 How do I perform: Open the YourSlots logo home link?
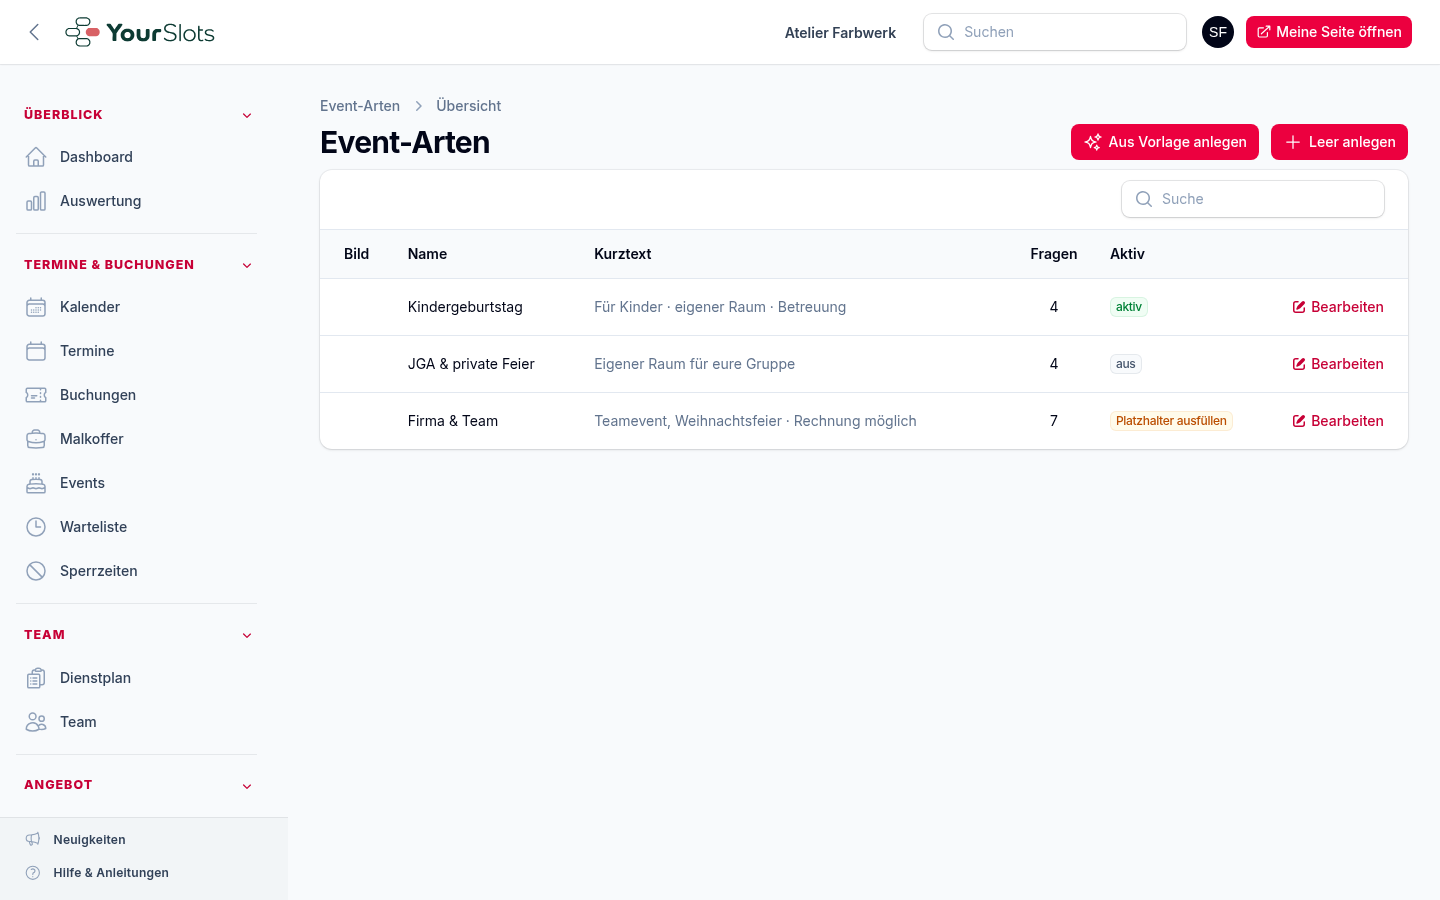click(x=140, y=32)
